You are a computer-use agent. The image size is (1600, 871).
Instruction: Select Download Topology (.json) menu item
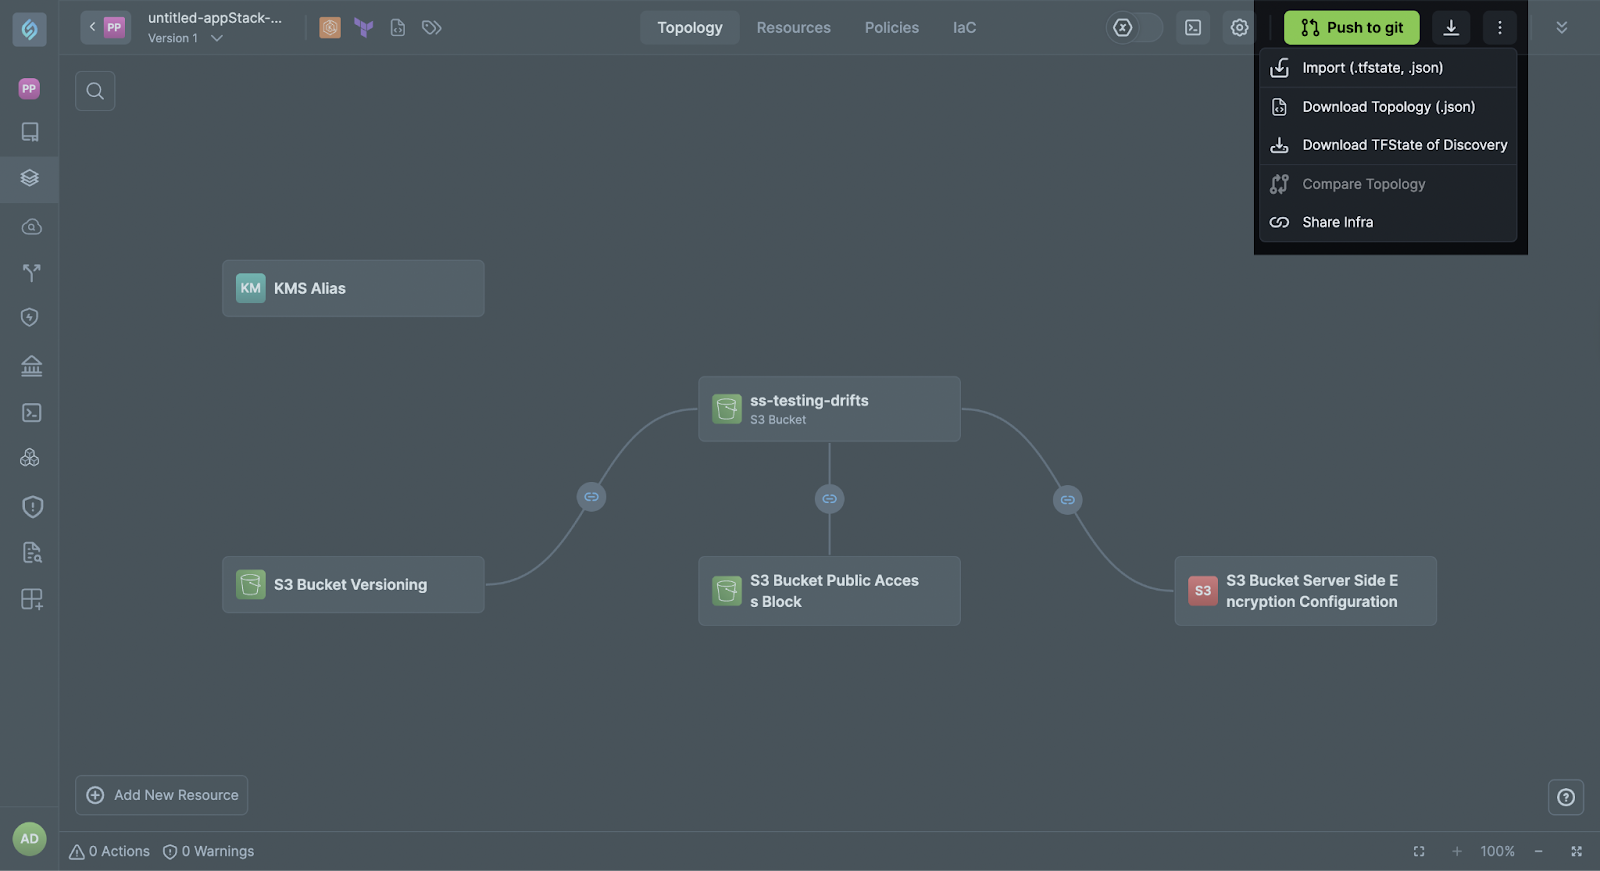click(1387, 107)
